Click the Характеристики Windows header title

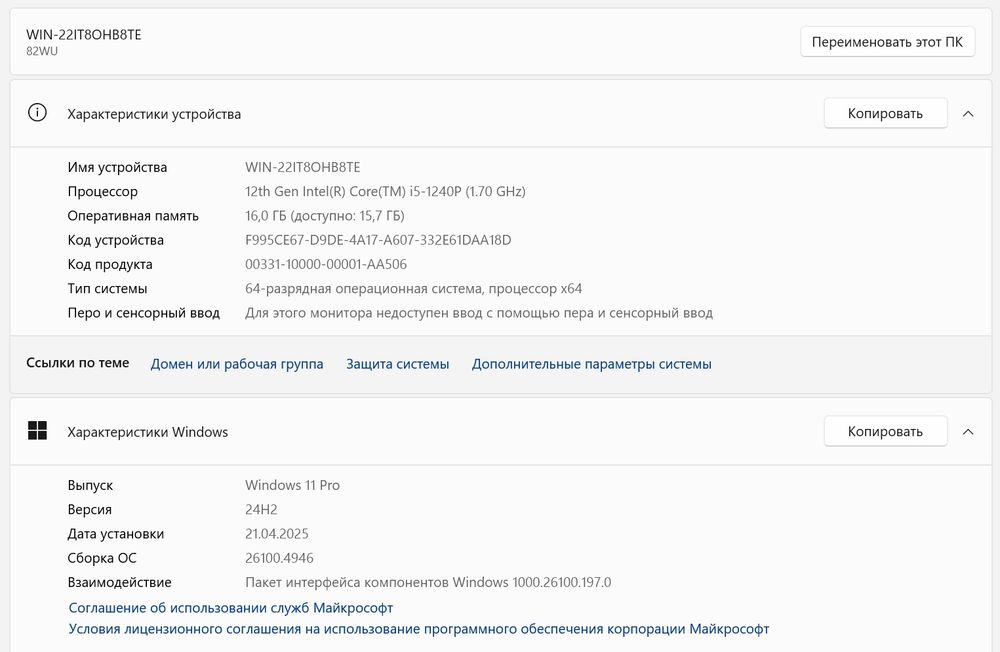(147, 432)
